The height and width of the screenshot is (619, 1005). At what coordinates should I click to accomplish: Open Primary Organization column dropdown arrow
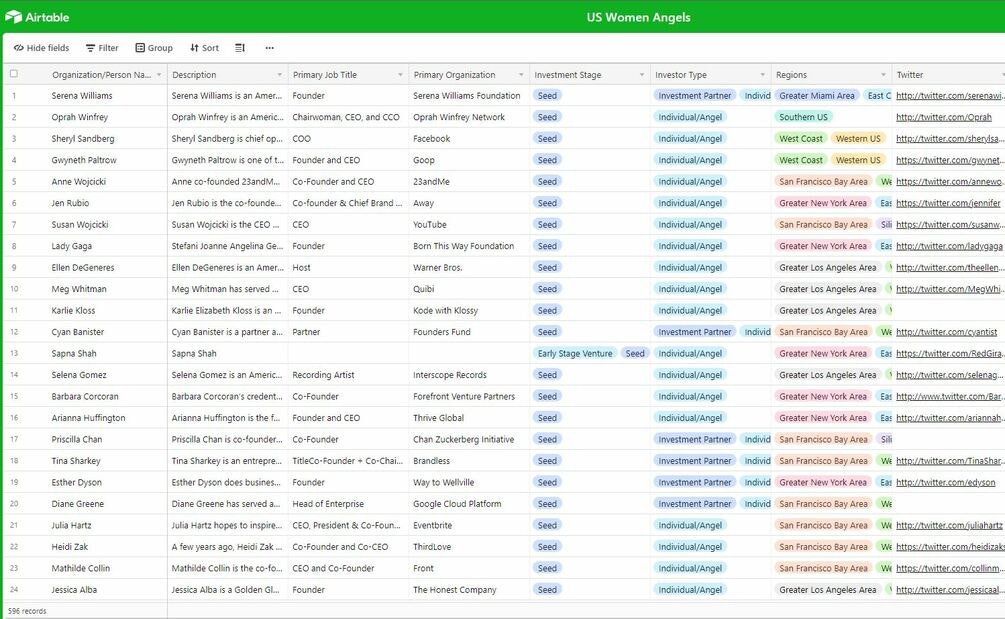coord(521,75)
